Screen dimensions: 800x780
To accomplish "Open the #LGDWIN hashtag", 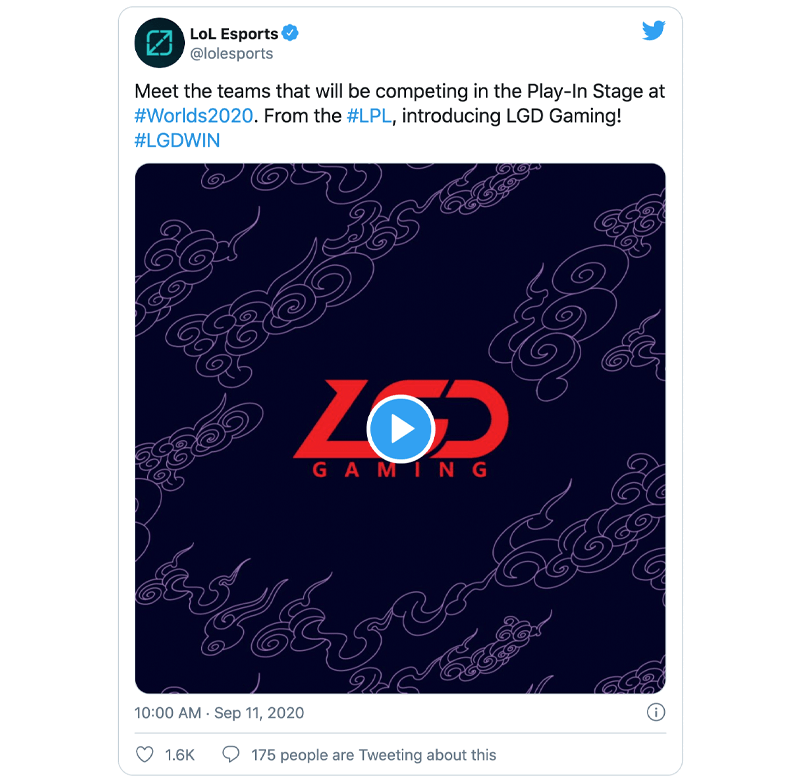I will tap(177, 140).
